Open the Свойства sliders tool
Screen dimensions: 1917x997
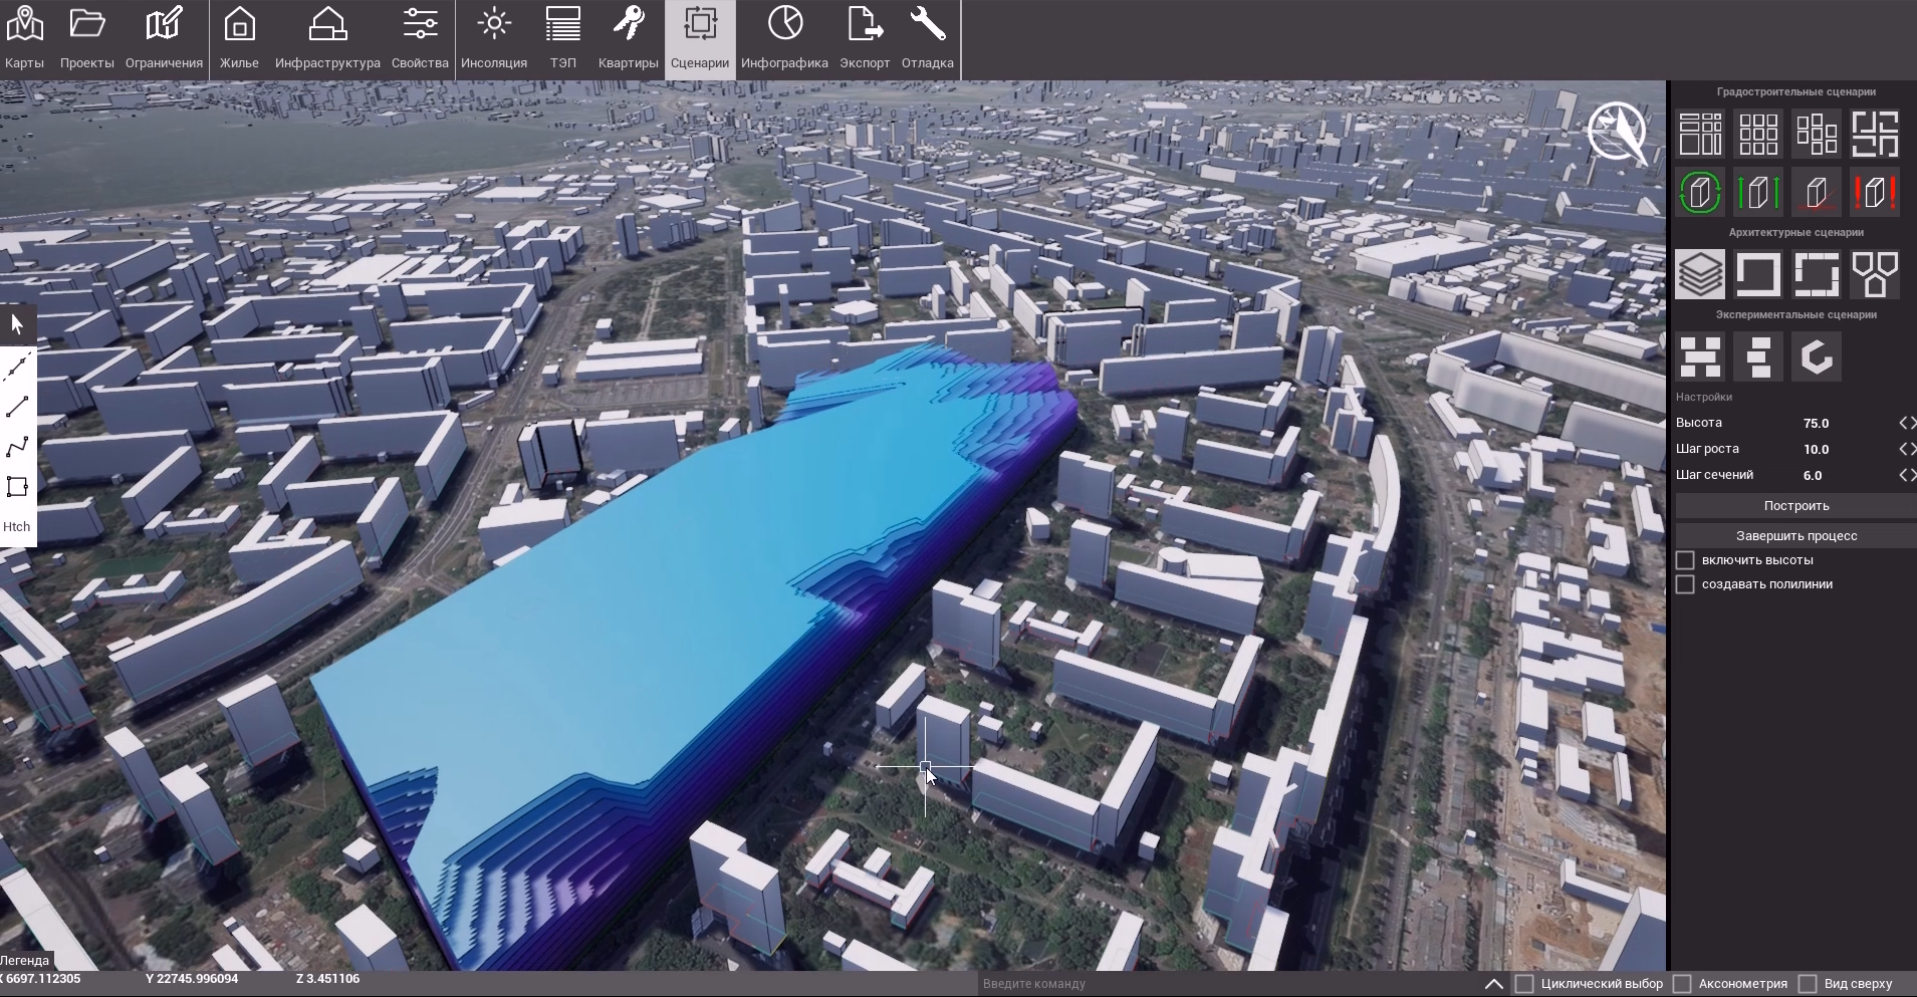(x=420, y=38)
